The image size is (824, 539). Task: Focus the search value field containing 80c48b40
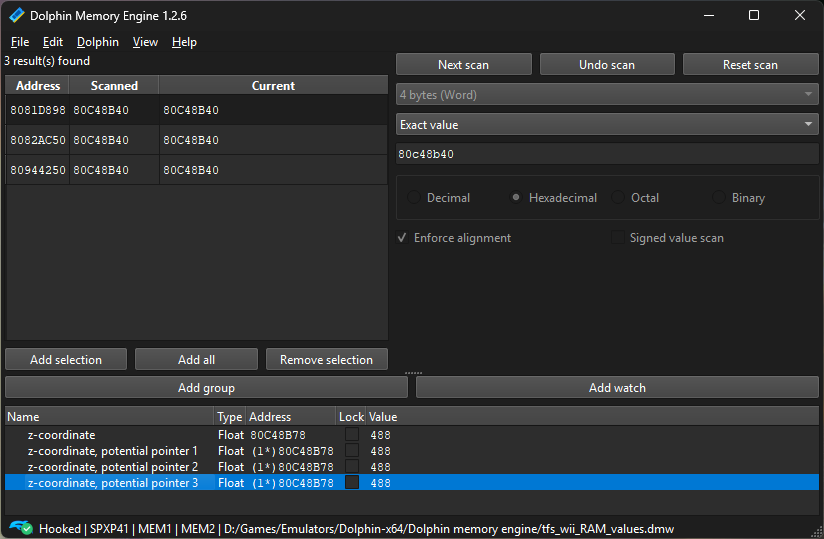pos(607,154)
